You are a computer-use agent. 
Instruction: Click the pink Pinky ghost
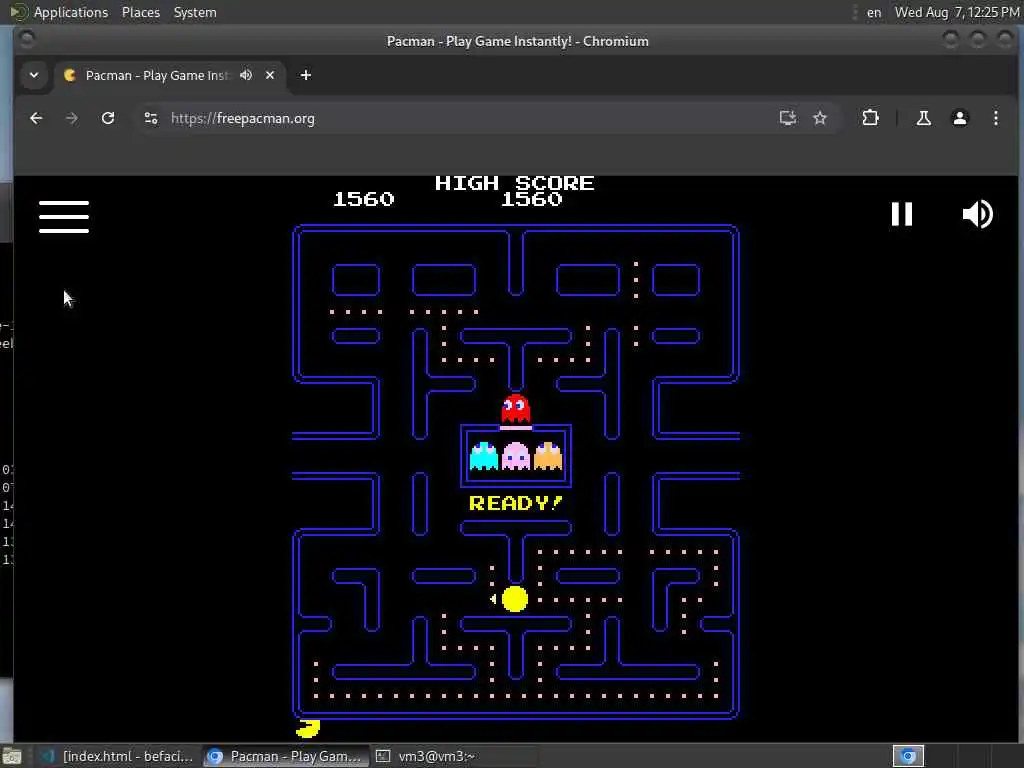(516, 456)
